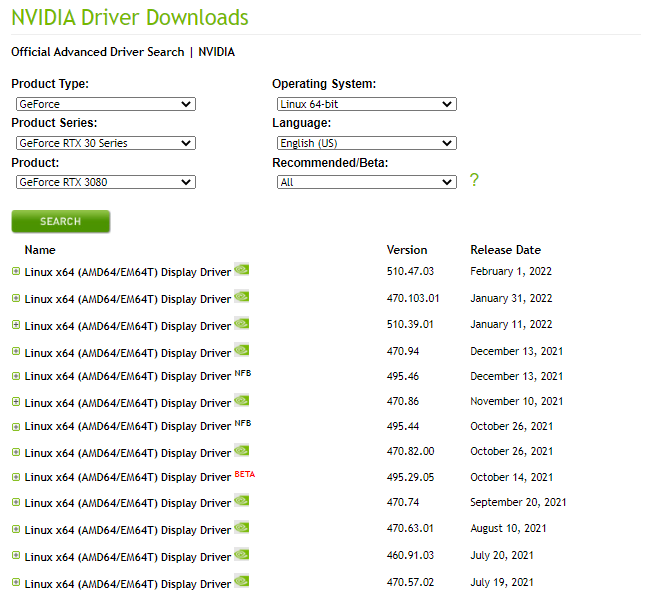This screenshot has width=648, height=597.
Task: Open the Language dropdown
Action: tap(367, 143)
